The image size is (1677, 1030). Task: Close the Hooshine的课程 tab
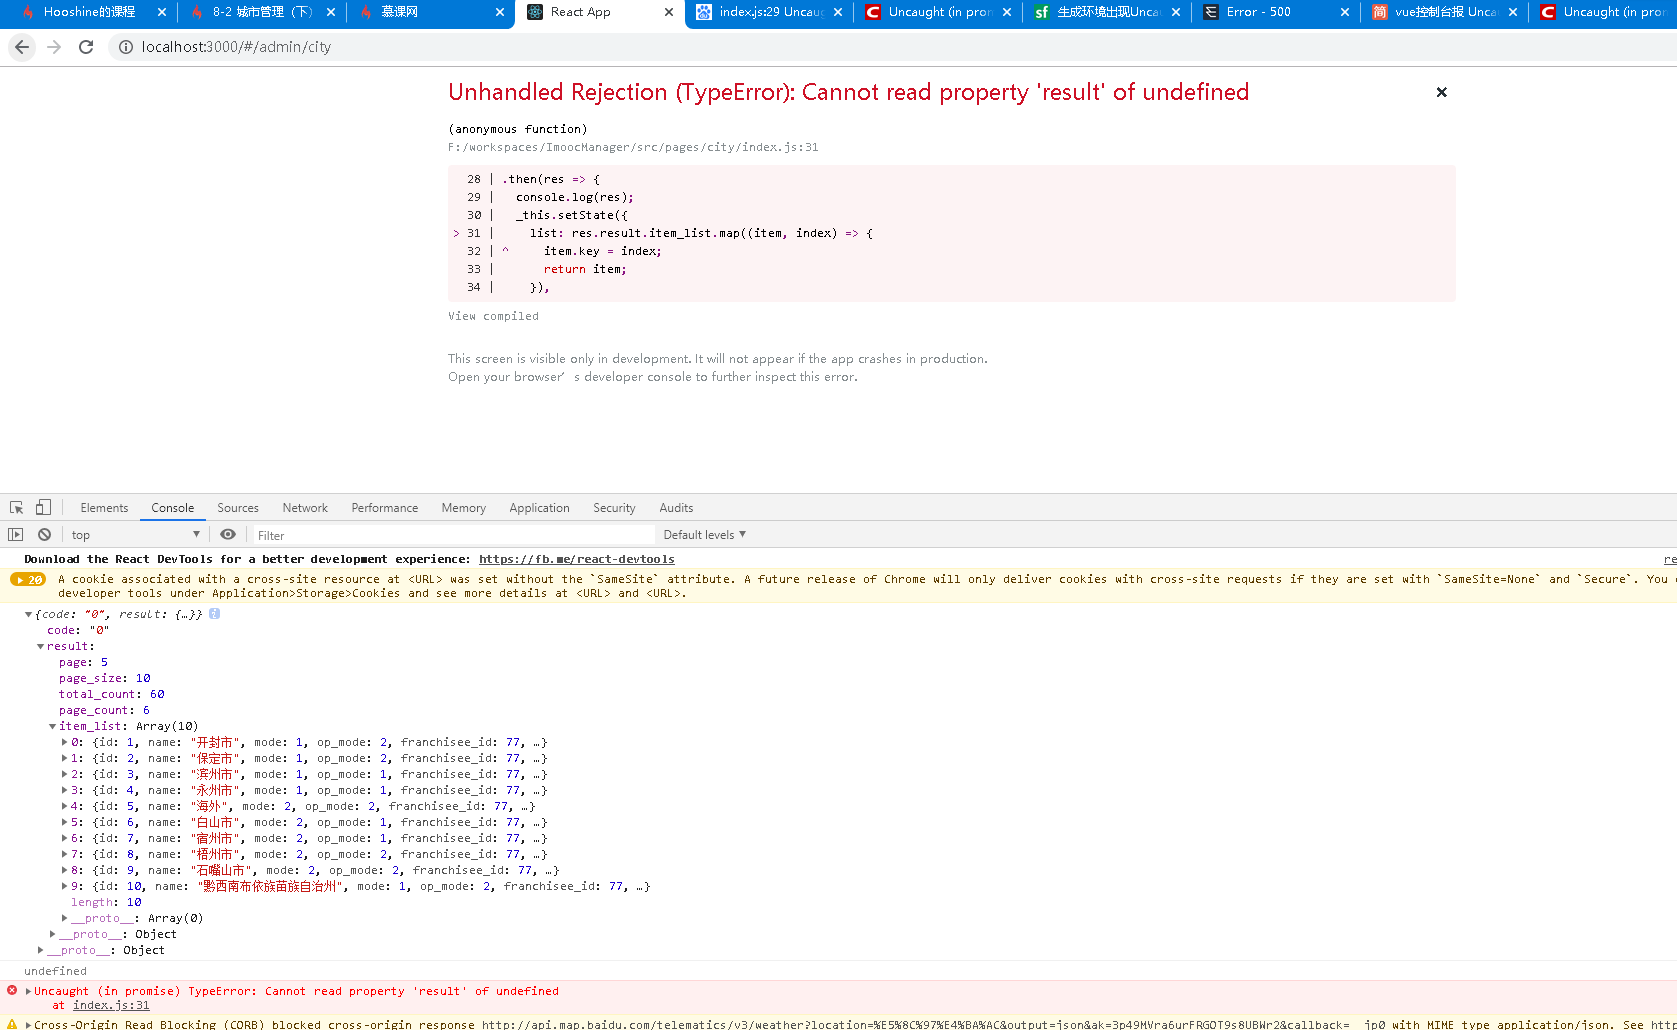click(162, 12)
